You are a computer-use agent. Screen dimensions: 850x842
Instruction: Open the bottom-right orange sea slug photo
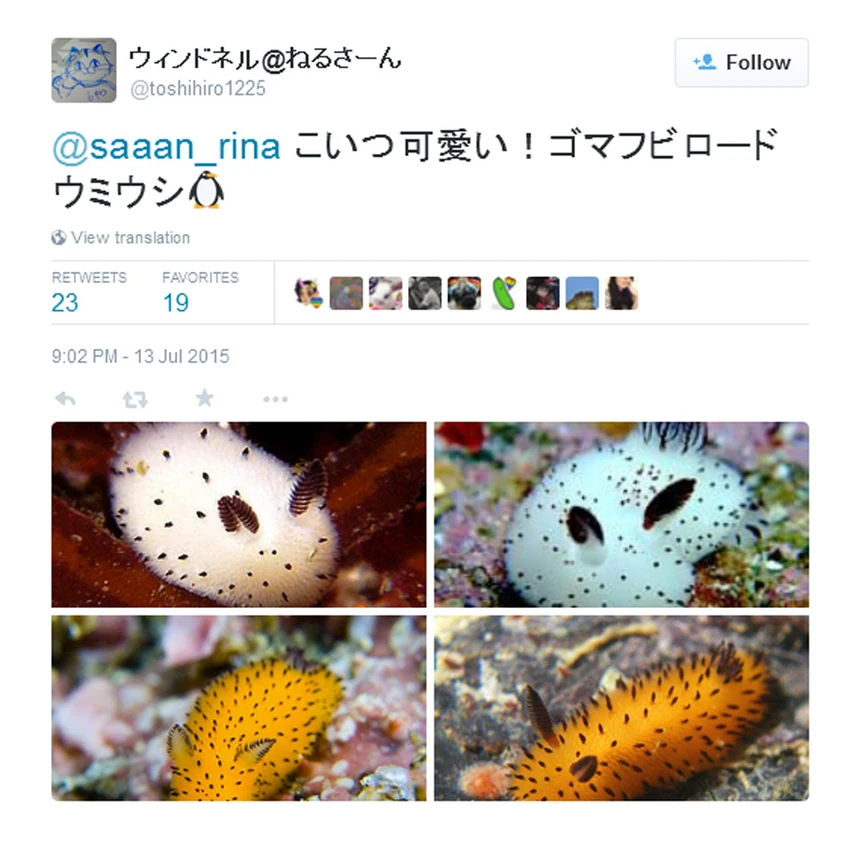(x=621, y=708)
